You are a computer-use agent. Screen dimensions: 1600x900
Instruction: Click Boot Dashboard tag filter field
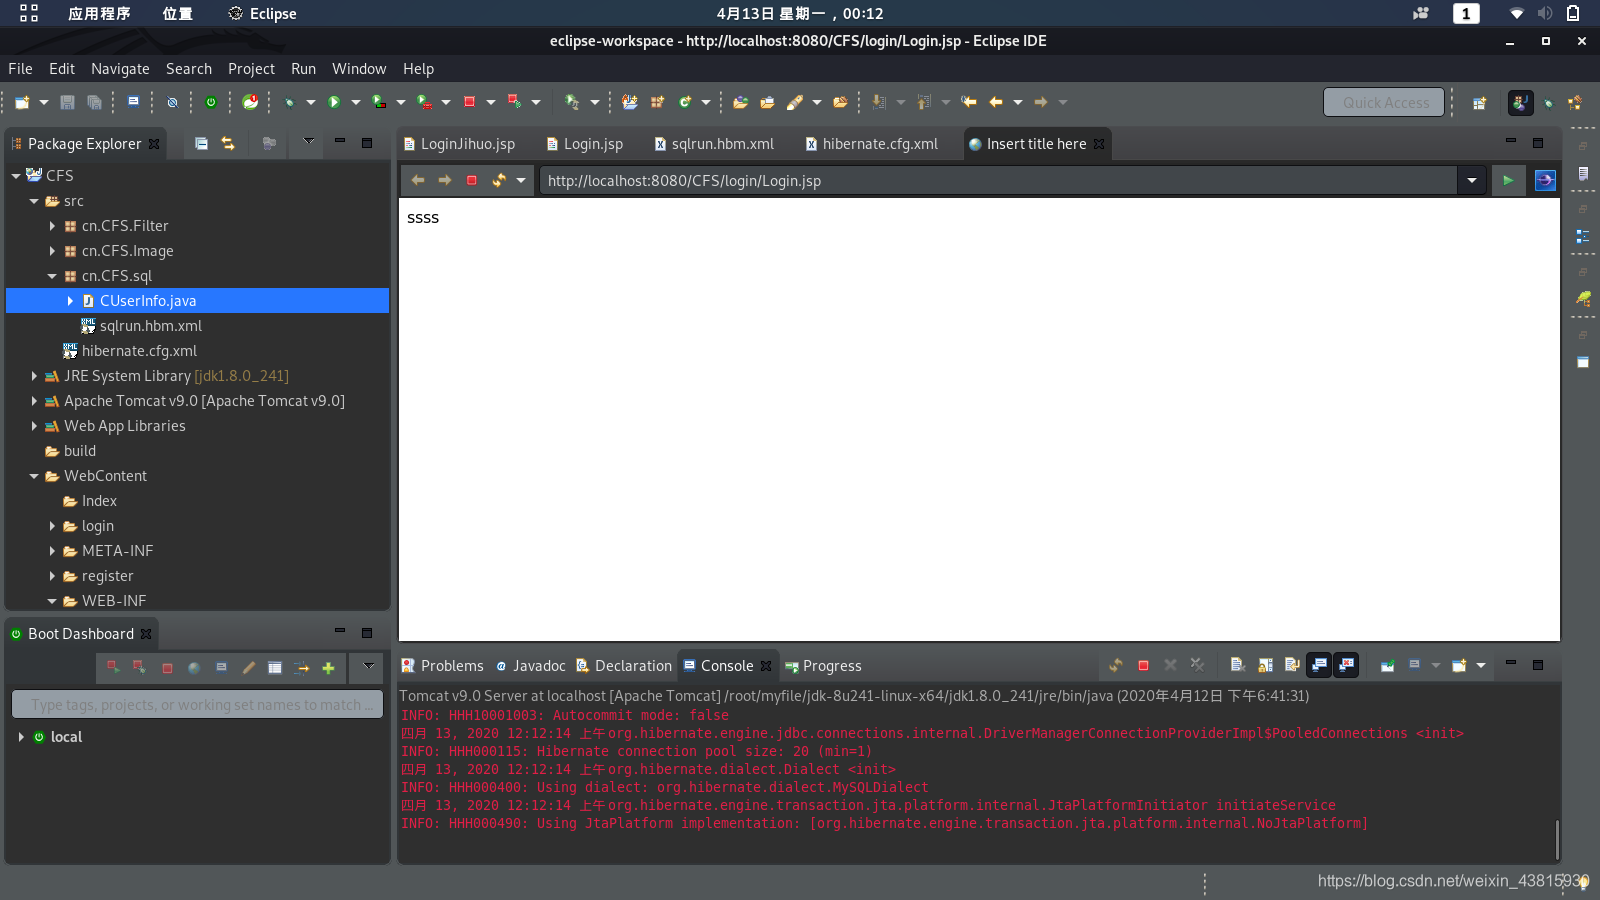pyautogui.click(x=197, y=704)
